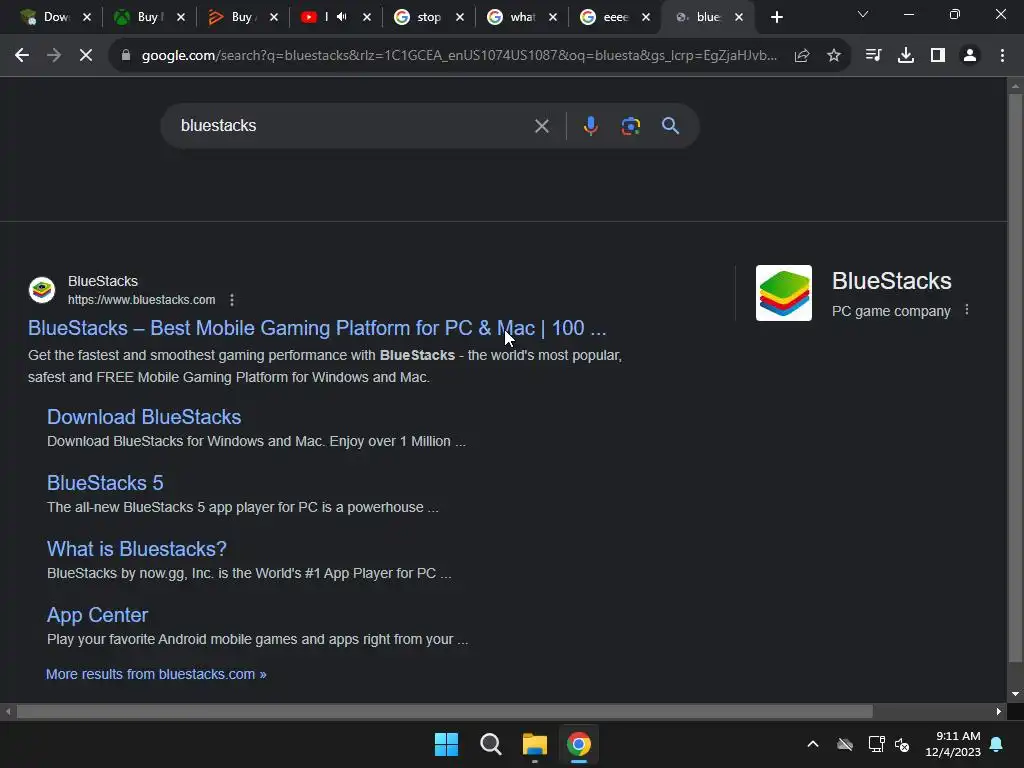Open the tab search chevron
The image size is (1024, 768).
[863, 14]
